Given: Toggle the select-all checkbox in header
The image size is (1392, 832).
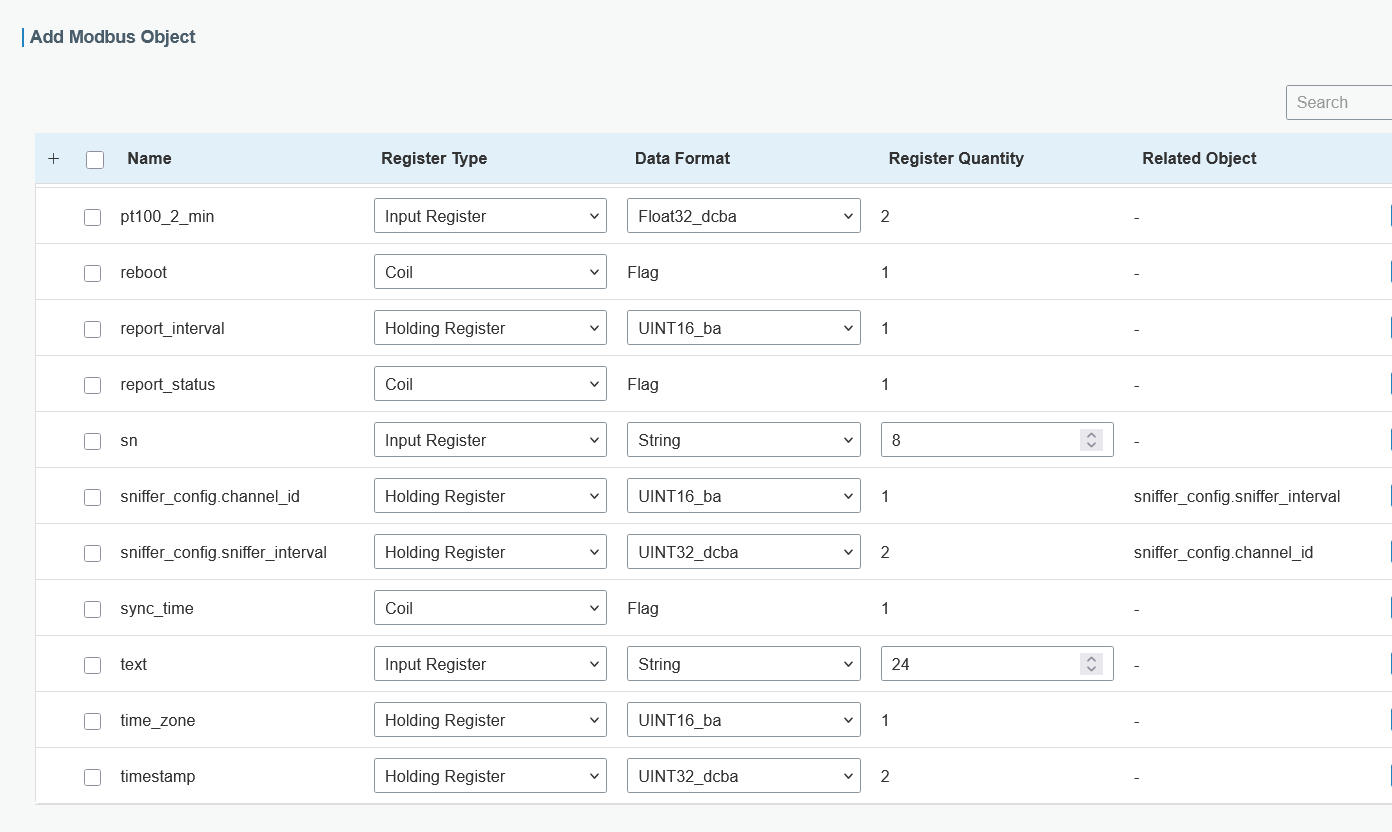Looking at the screenshot, I should [95, 160].
